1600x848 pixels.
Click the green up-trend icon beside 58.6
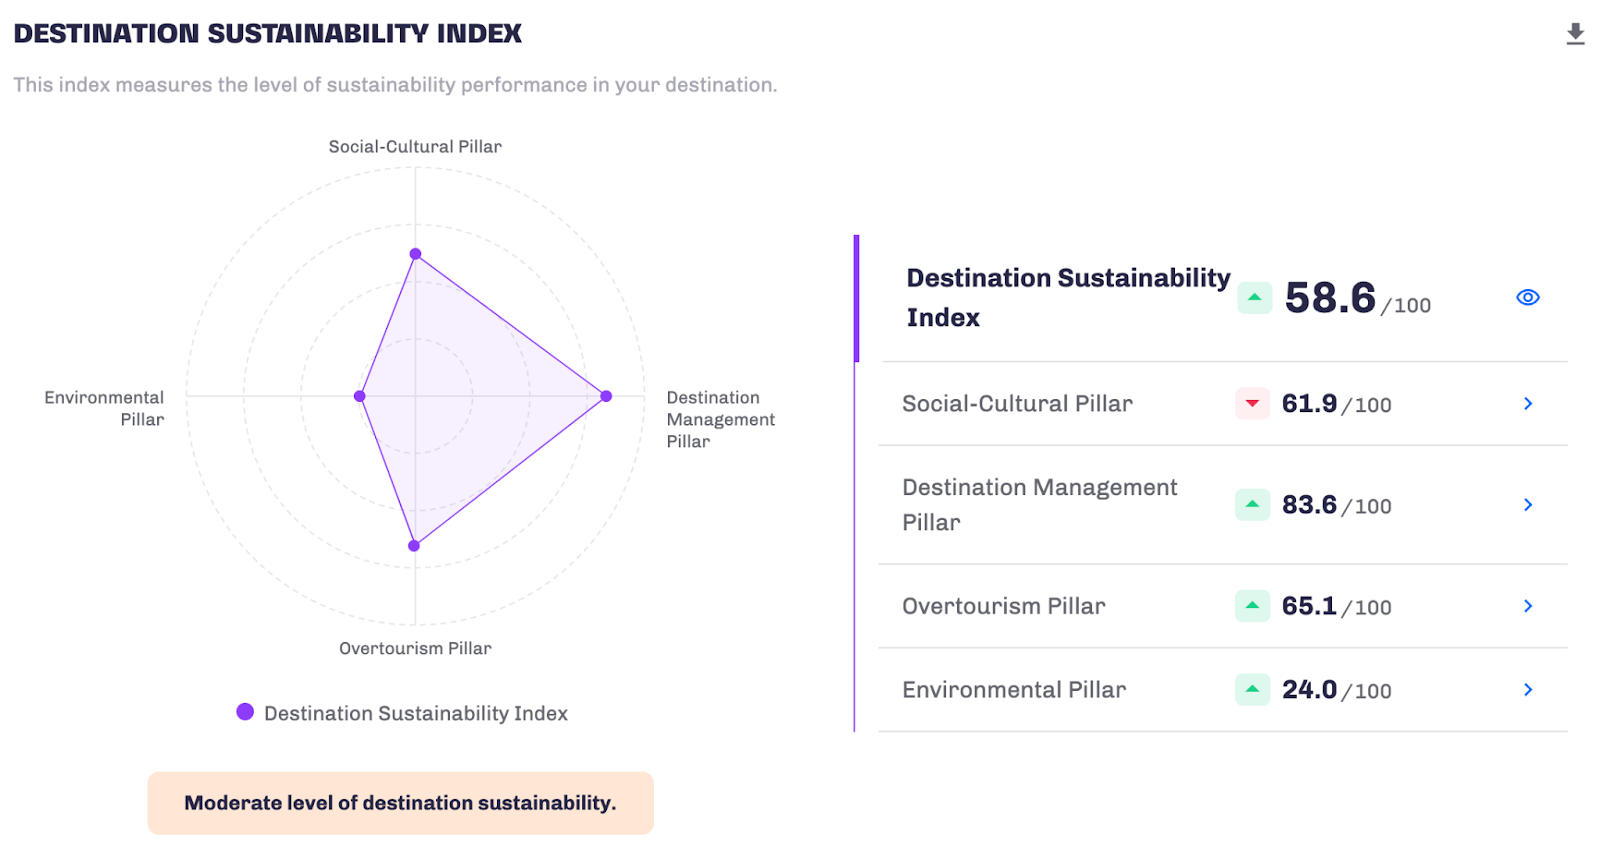(1254, 297)
